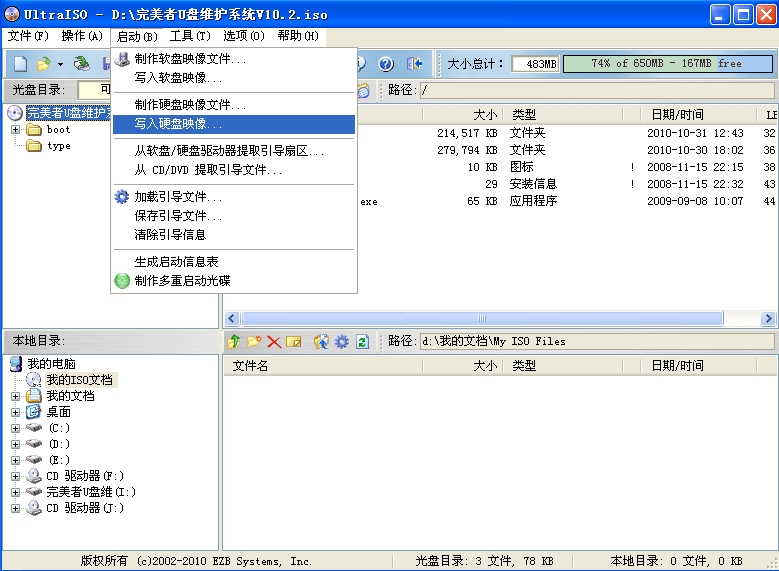Click the Help question mark icon
Viewport: 779px width, 571px height.
(386, 64)
